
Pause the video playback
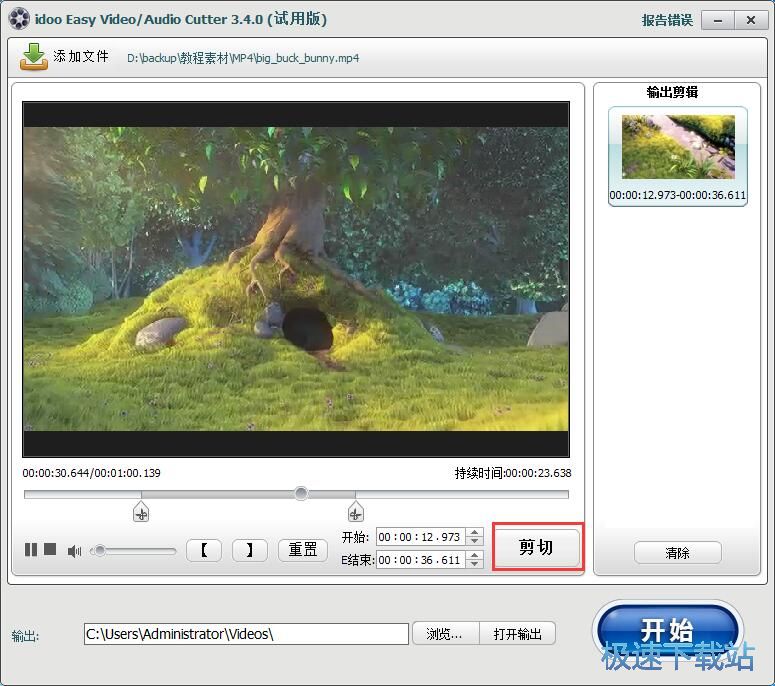point(31,550)
